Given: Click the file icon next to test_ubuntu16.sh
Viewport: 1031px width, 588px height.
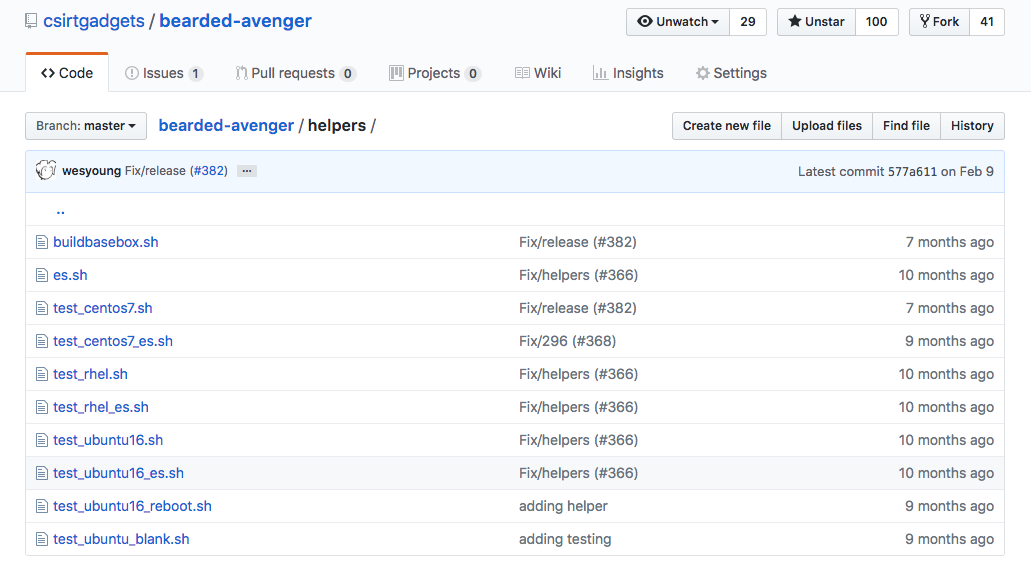Looking at the screenshot, I should (x=41, y=440).
